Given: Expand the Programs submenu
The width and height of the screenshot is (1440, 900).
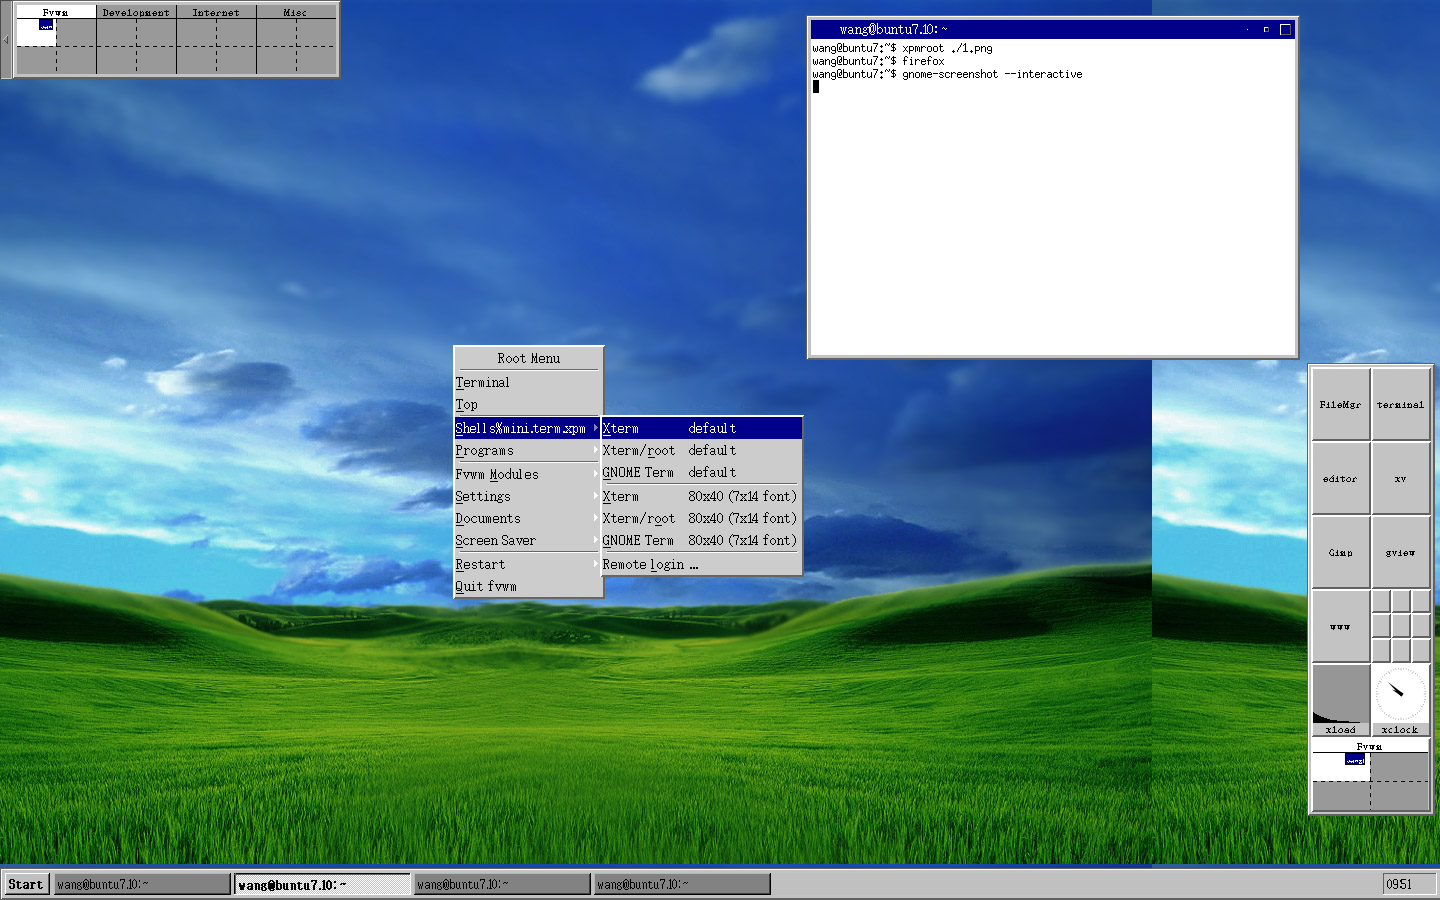Looking at the screenshot, I should pos(528,450).
